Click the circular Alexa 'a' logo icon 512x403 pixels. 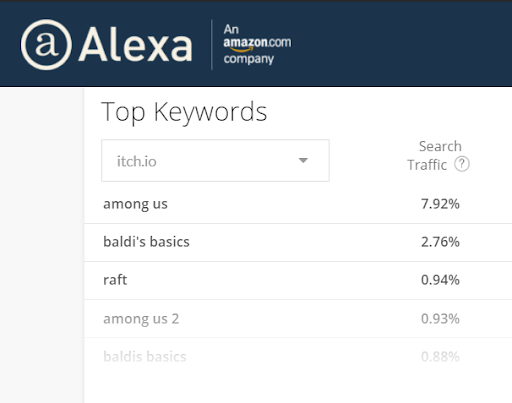pos(46,44)
